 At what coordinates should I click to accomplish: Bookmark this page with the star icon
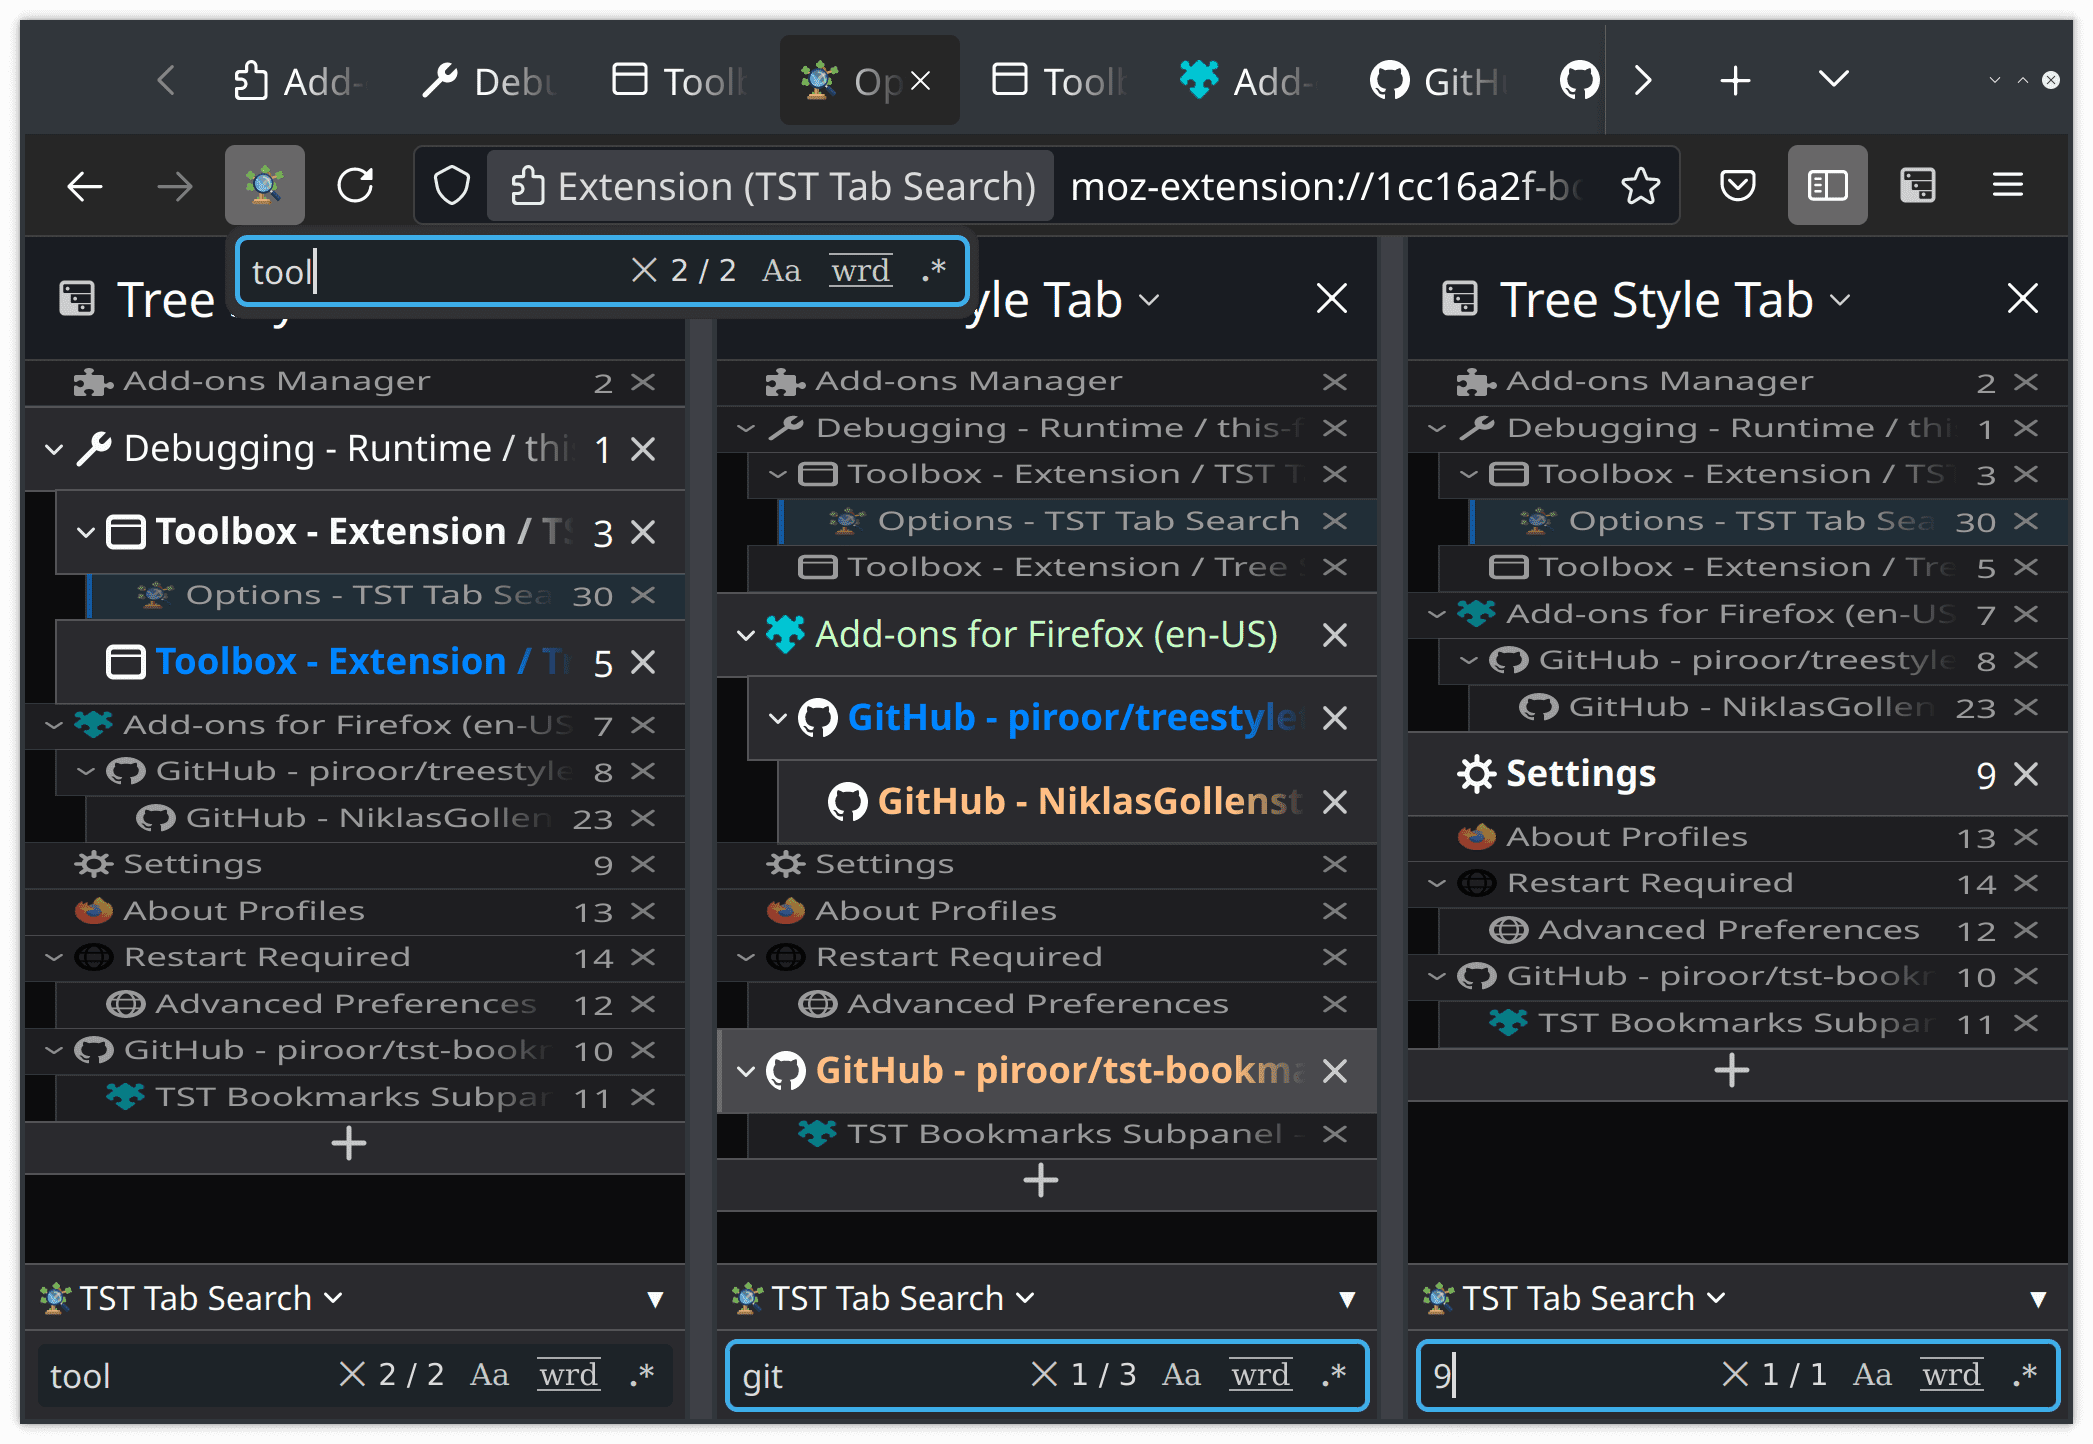1640,186
